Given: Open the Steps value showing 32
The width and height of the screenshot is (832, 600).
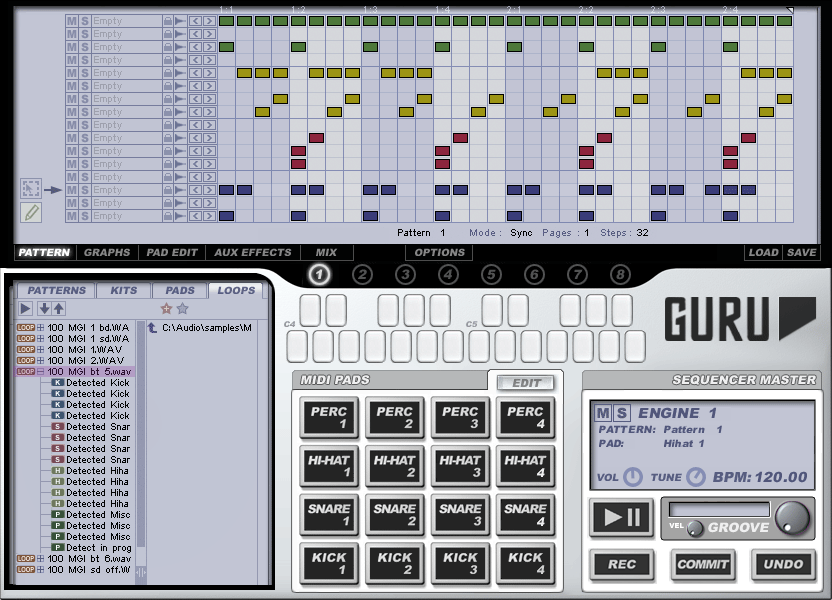Looking at the screenshot, I should [643, 233].
